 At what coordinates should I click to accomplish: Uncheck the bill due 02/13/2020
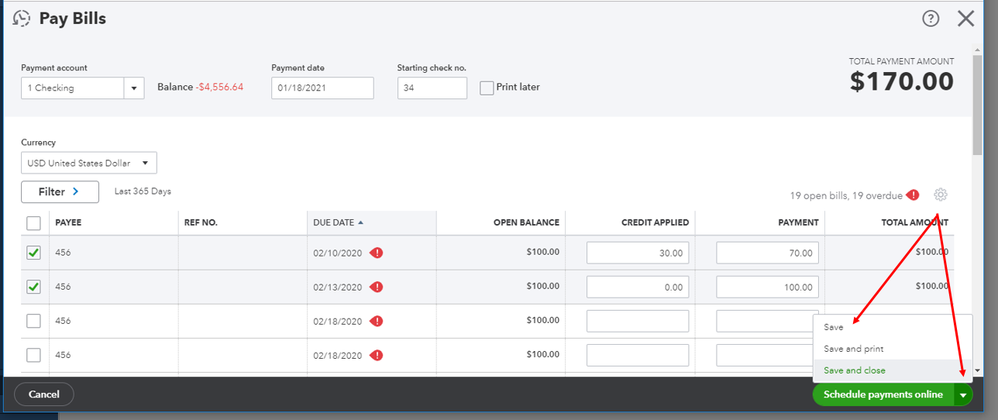pyautogui.click(x=34, y=287)
